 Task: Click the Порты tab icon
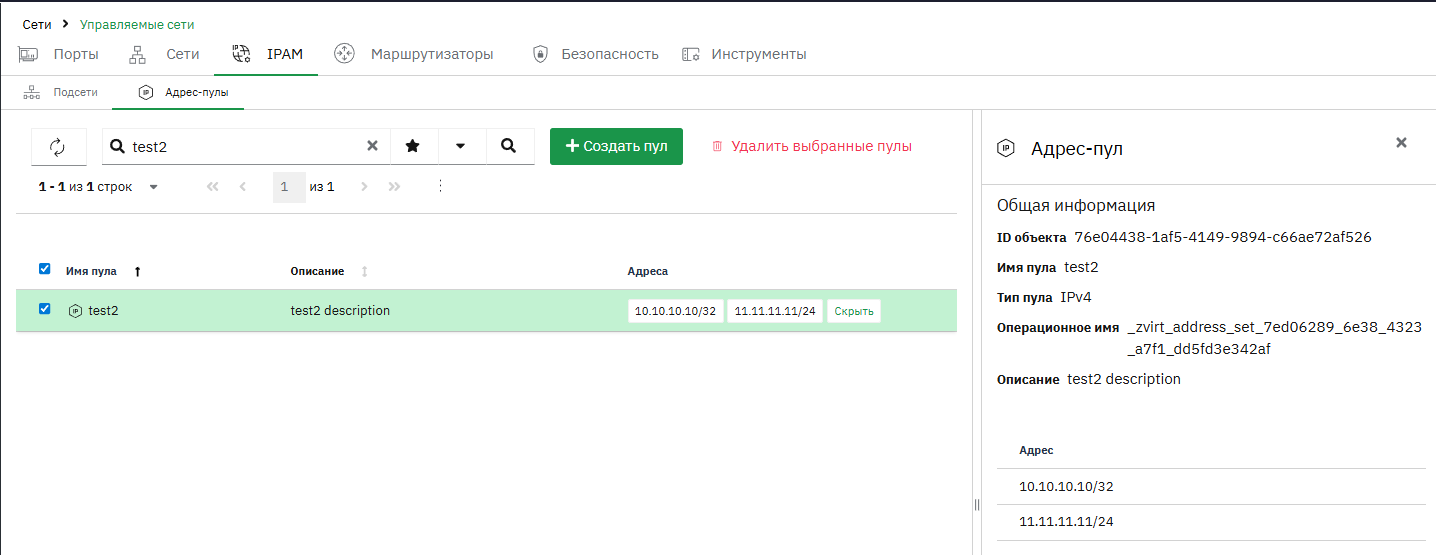(x=28, y=54)
